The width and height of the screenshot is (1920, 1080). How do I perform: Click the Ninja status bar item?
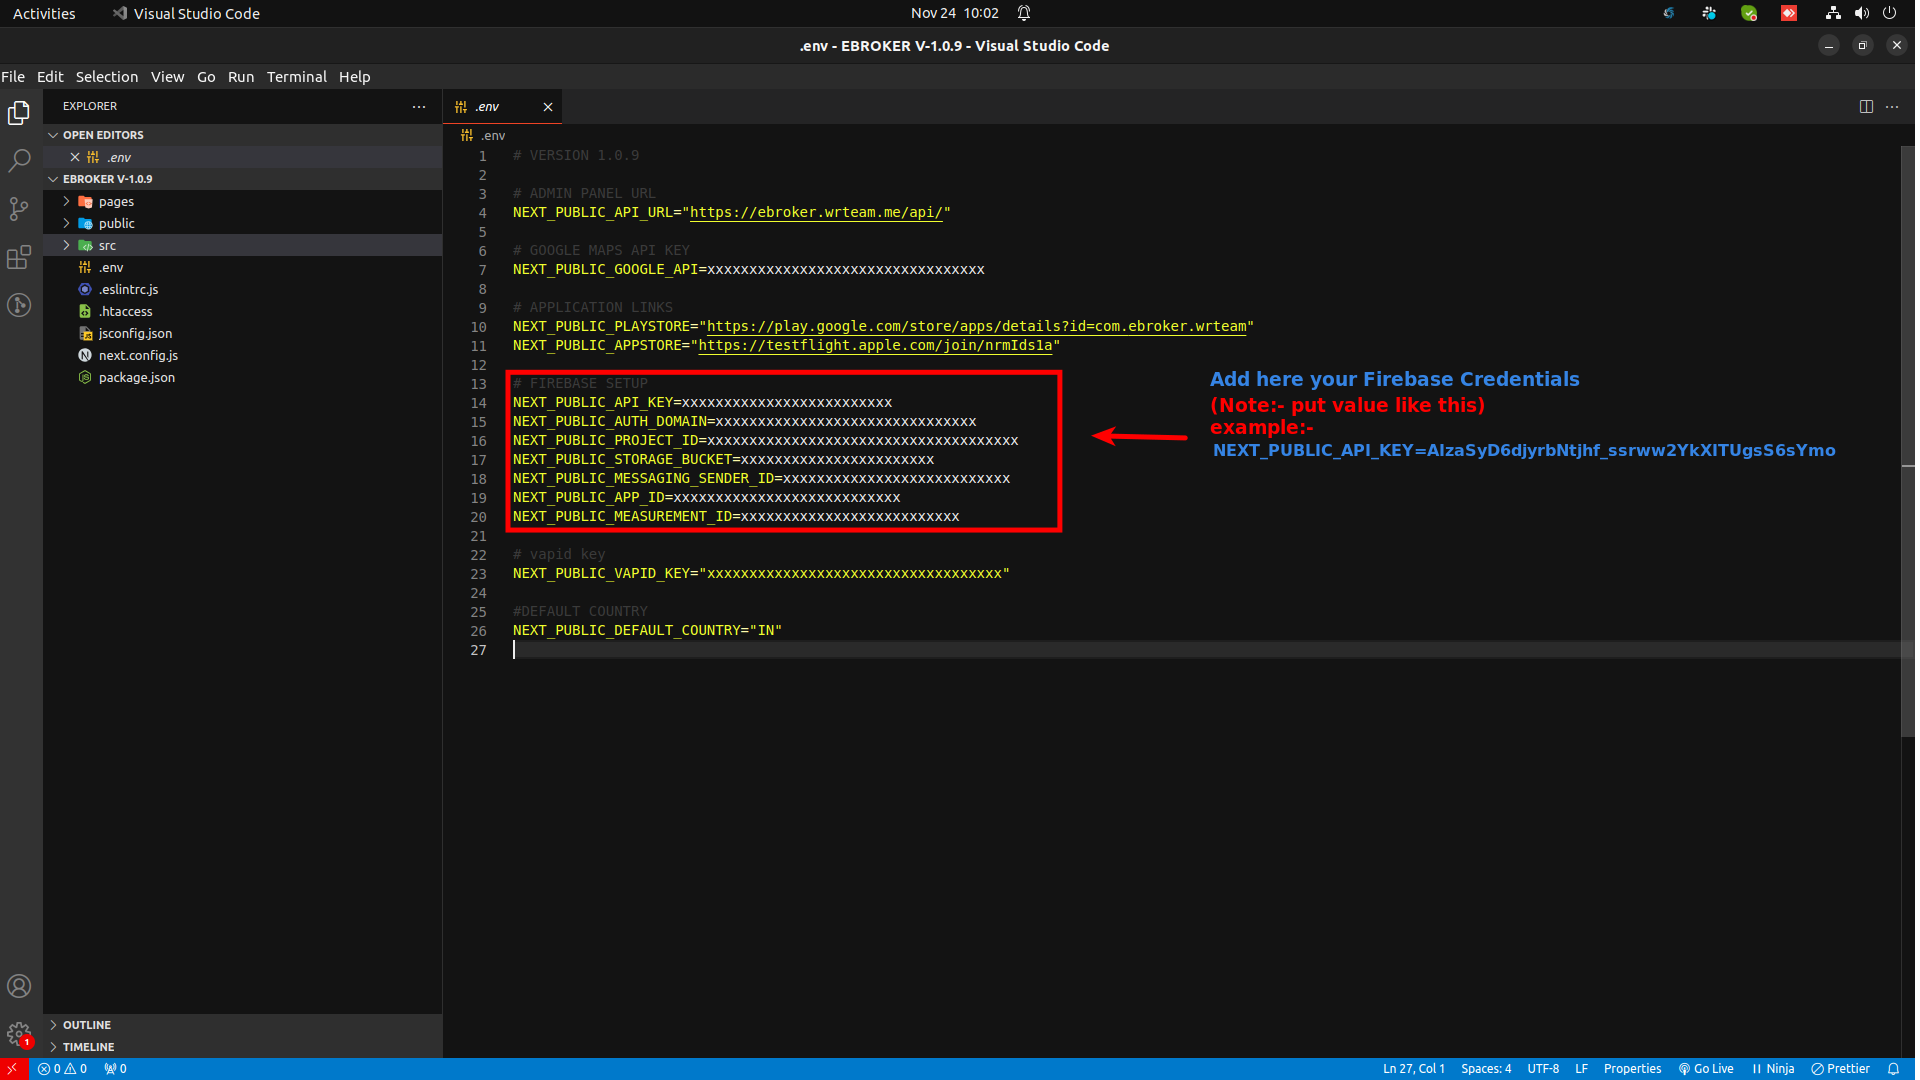coord(1773,1069)
